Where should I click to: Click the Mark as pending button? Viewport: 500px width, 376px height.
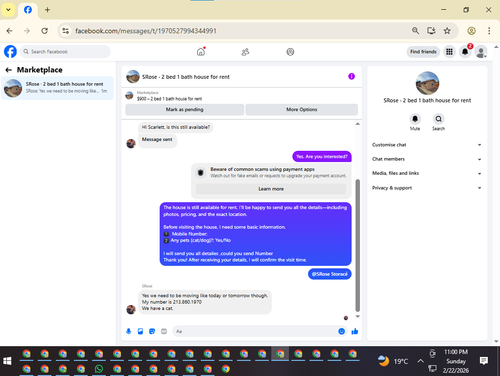coord(184,109)
